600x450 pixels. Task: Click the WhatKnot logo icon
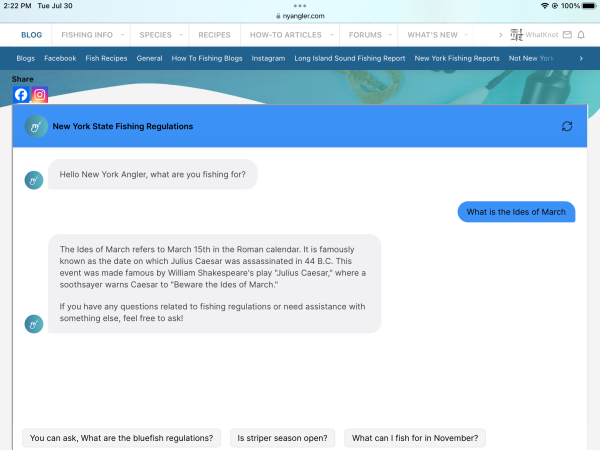tap(516, 35)
